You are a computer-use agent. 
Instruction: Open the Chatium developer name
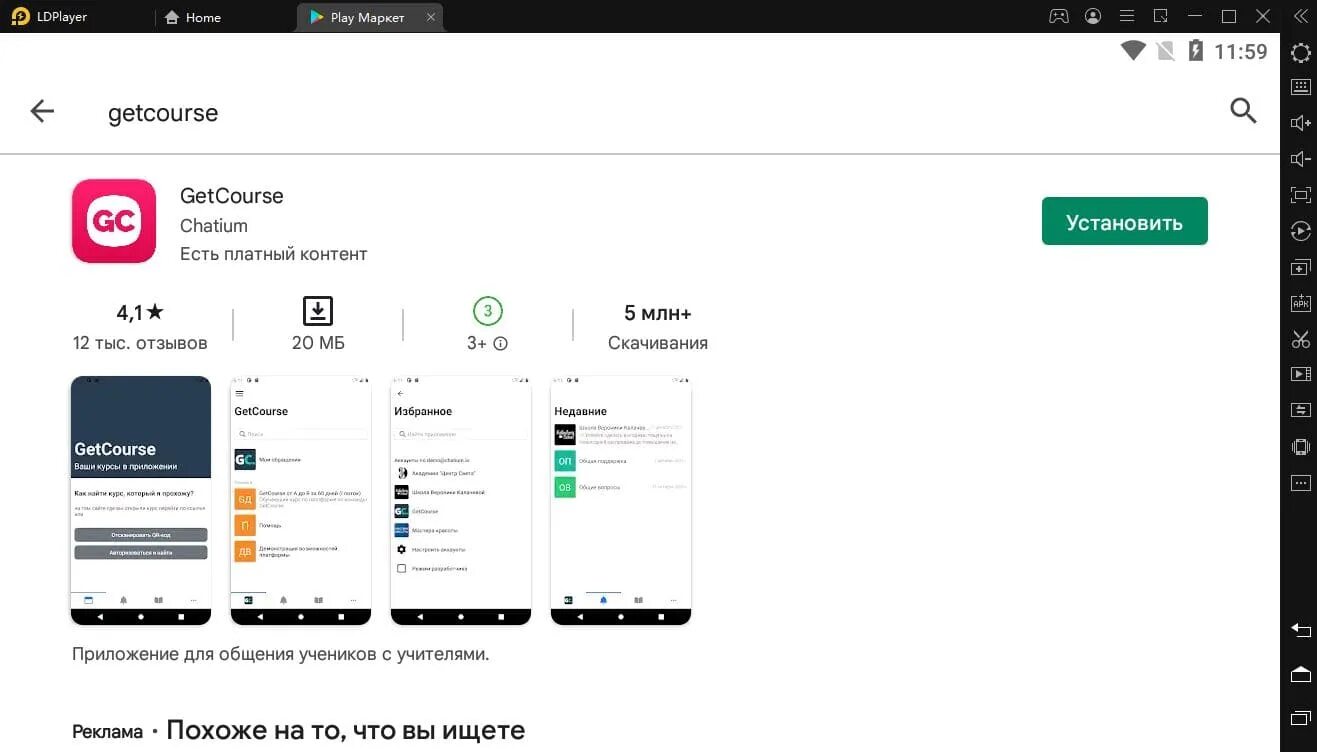214,226
